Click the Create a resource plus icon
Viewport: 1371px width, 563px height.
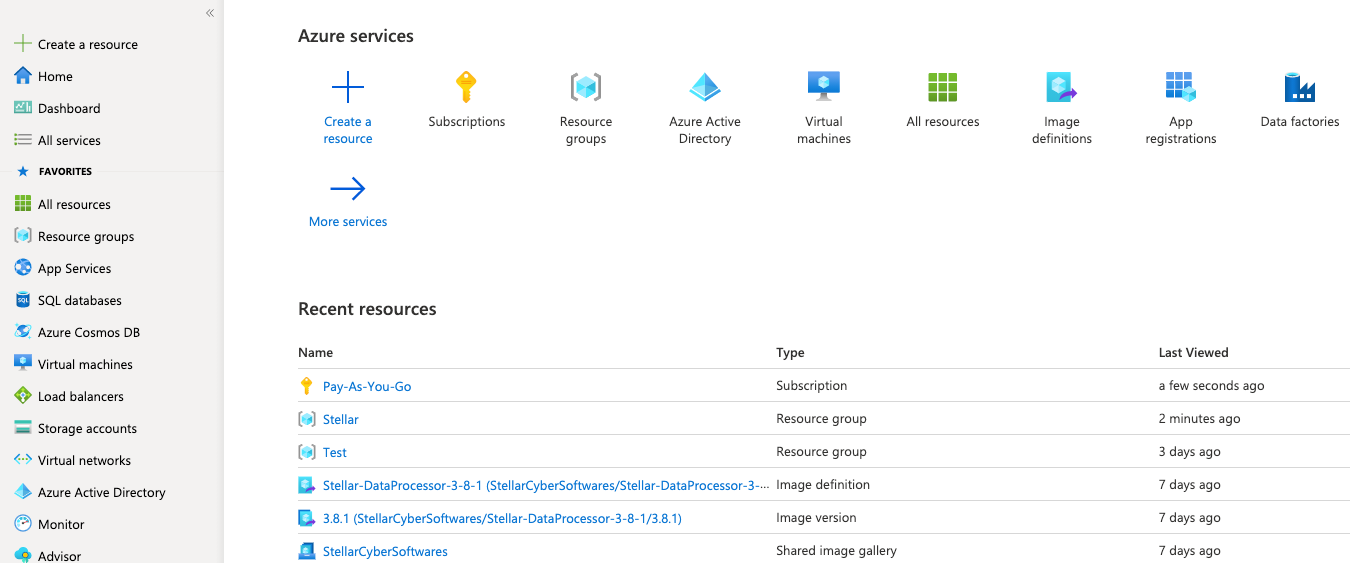click(348, 88)
